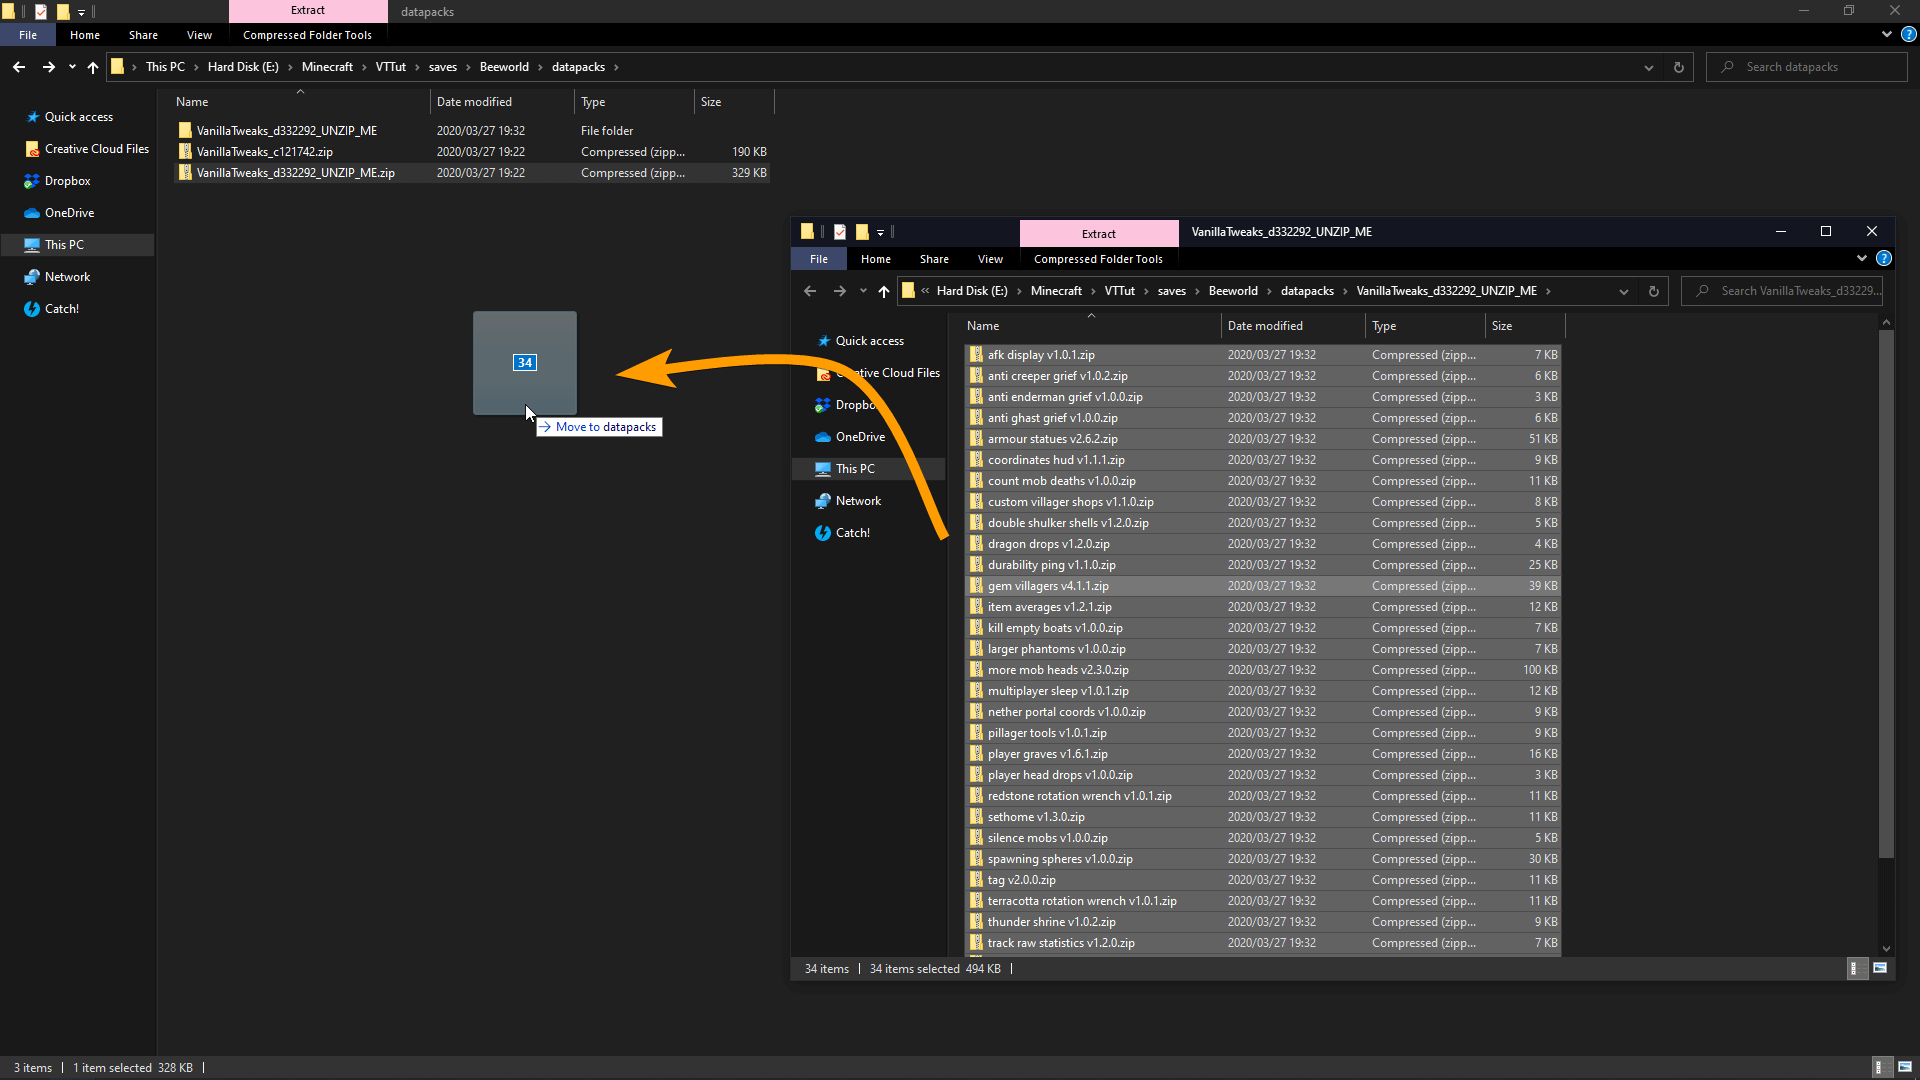This screenshot has height=1080, width=1920.
Task: Open Compressed Folder Tools tab in VanillaTweaks window
Action: pos(1098,259)
